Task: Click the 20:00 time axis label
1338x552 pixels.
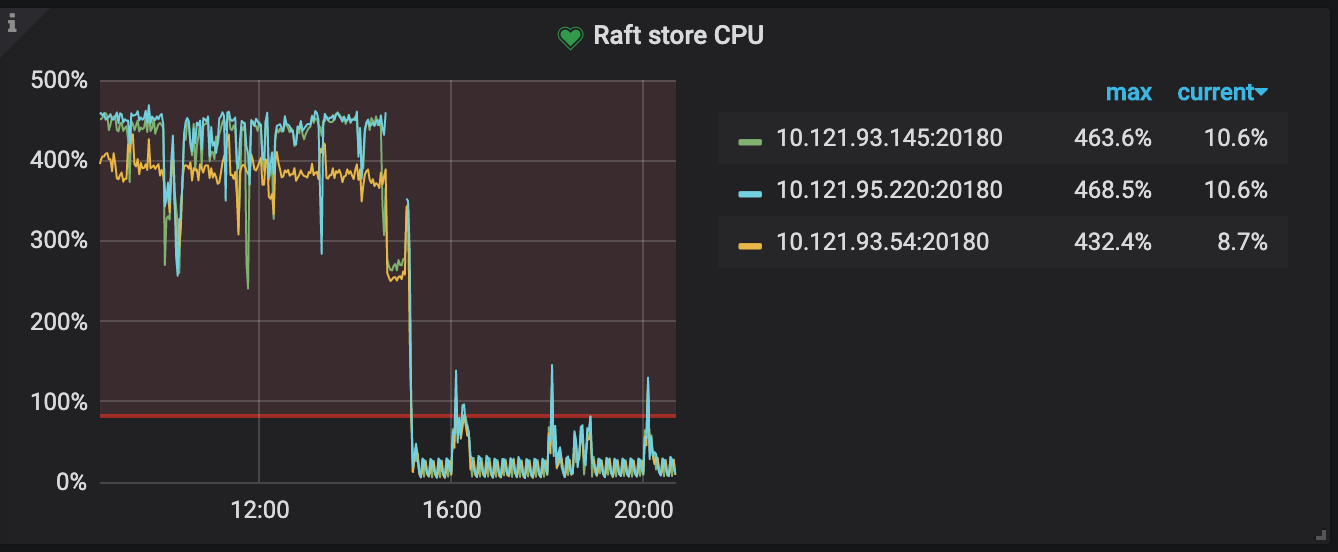Action: point(644,510)
